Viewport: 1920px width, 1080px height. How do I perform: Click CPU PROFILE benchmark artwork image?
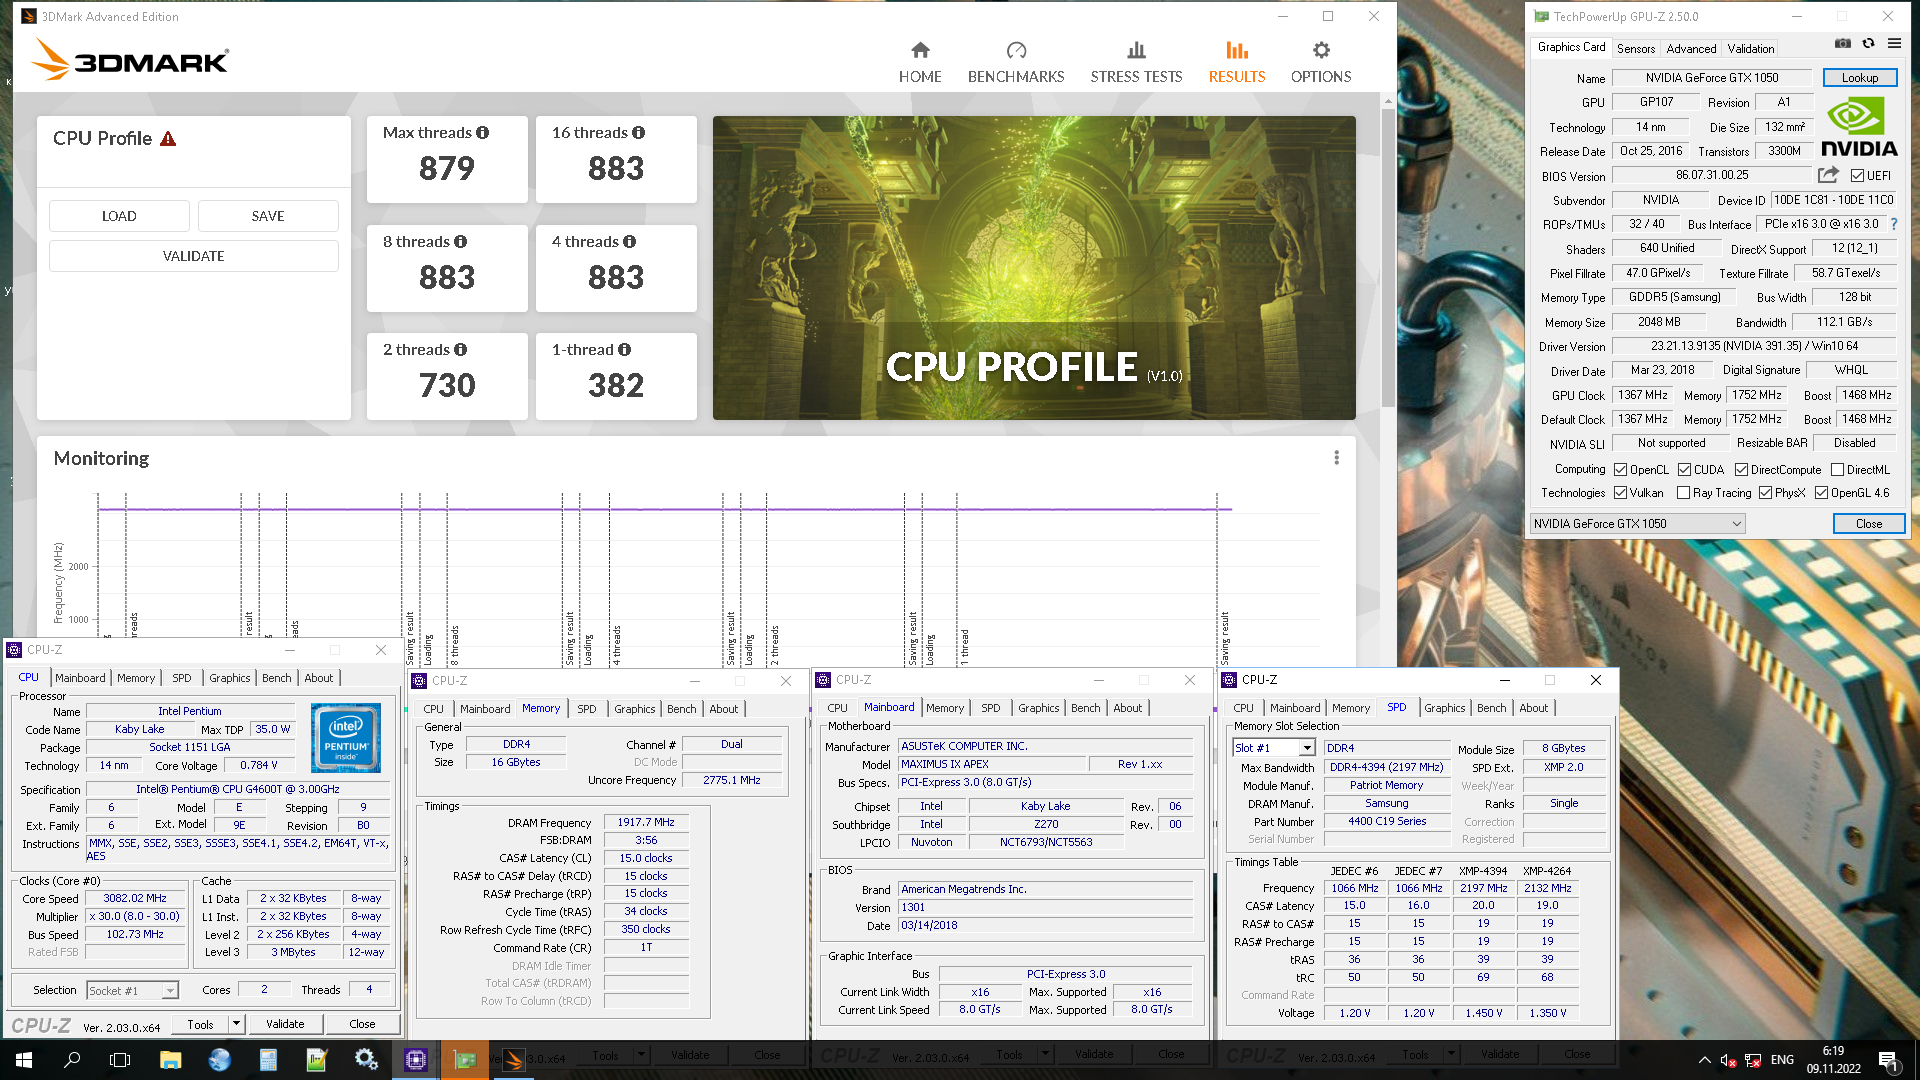1034,268
